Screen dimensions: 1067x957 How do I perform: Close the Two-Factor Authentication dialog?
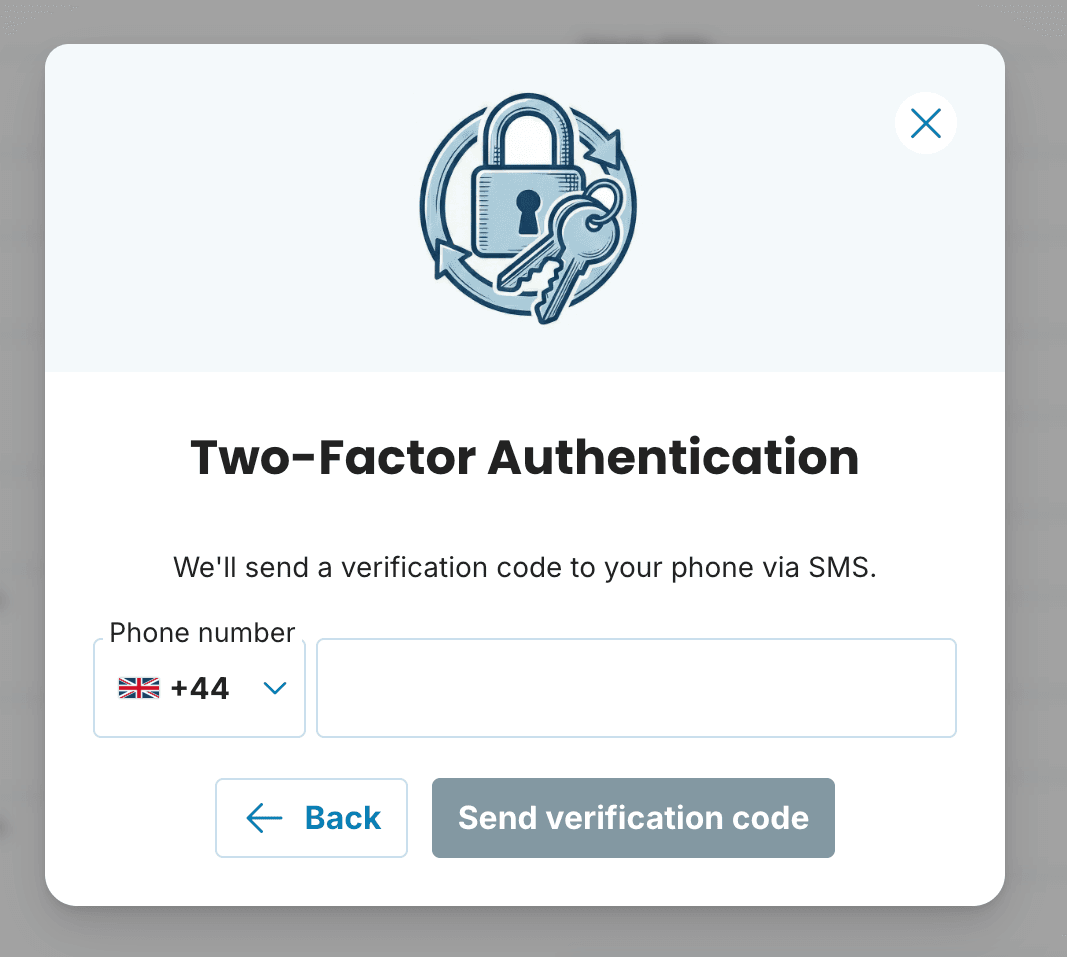[926, 123]
